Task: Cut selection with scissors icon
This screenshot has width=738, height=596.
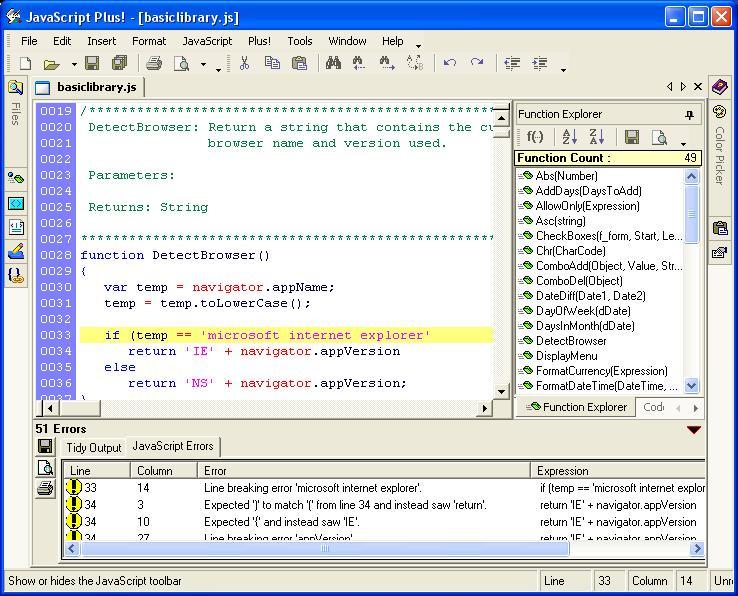Action: pos(244,63)
